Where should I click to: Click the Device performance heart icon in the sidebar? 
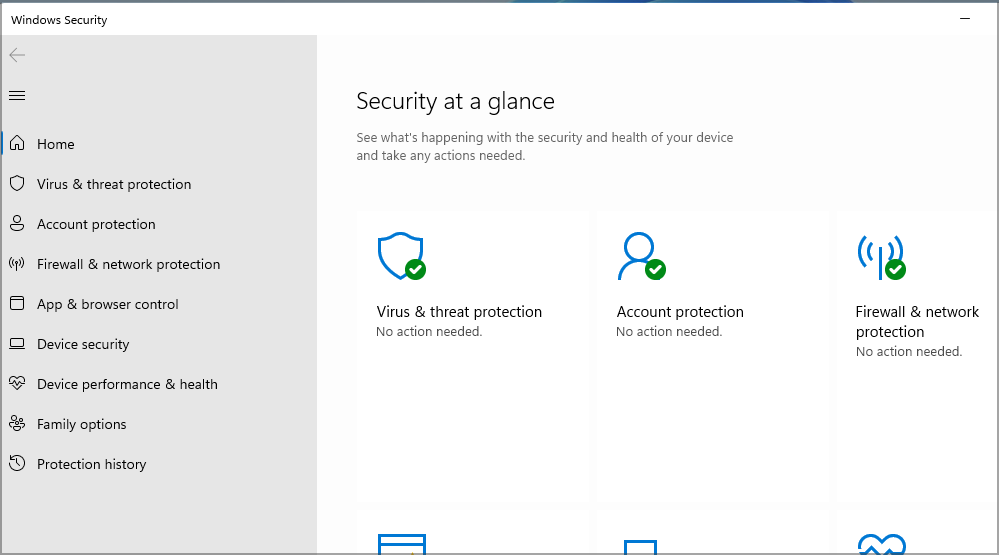coord(17,384)
